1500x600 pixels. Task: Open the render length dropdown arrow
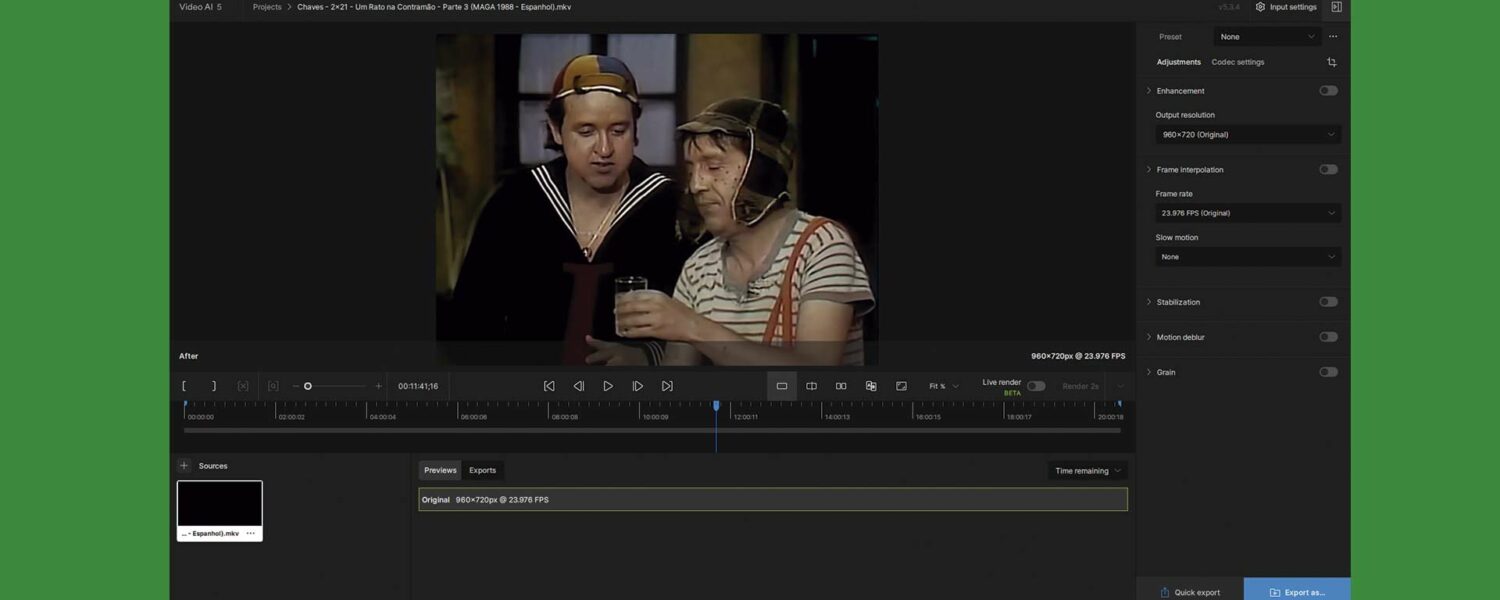click(x=1120, y=386)
